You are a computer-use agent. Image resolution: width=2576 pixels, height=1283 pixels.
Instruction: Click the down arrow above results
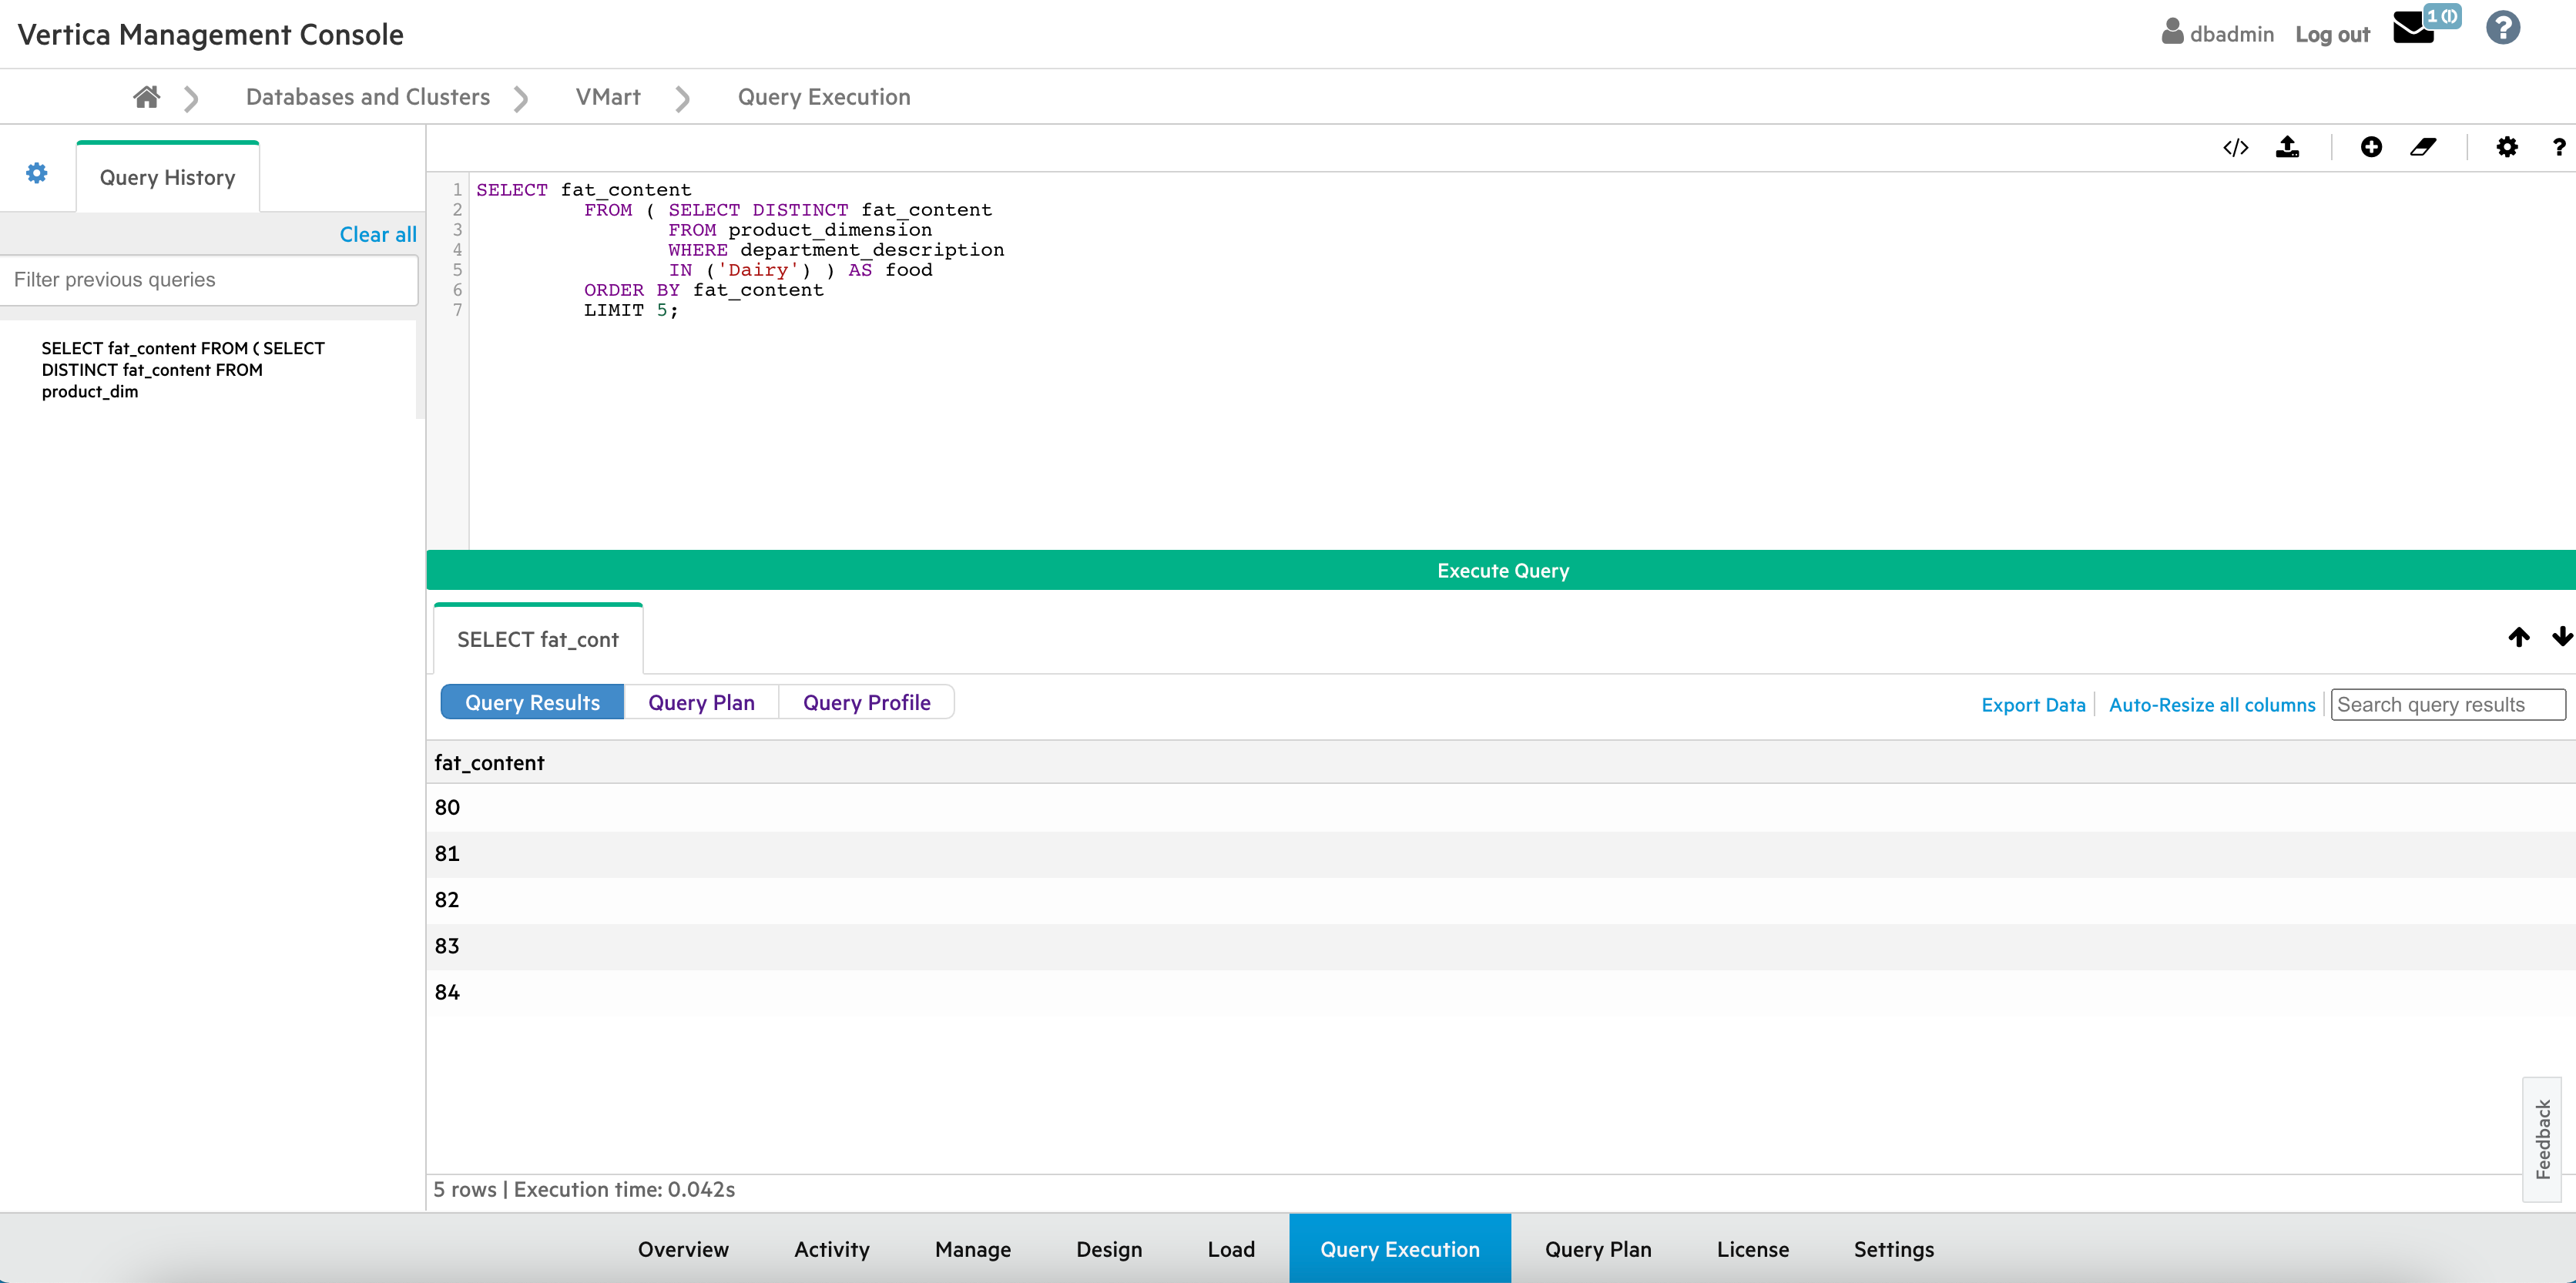pos(2562,637)
